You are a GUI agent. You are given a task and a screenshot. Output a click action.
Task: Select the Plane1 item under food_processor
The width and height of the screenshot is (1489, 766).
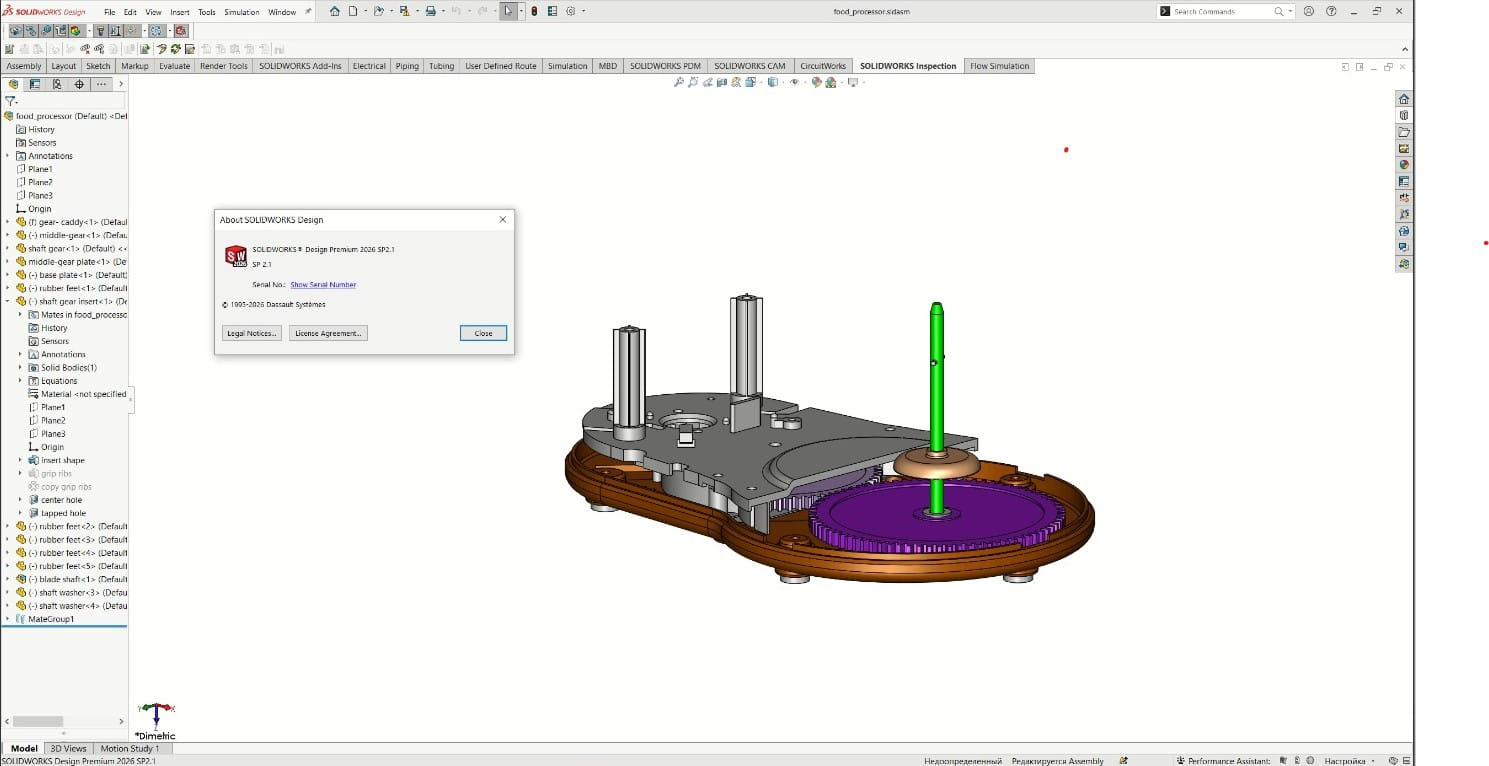point(40,169)
